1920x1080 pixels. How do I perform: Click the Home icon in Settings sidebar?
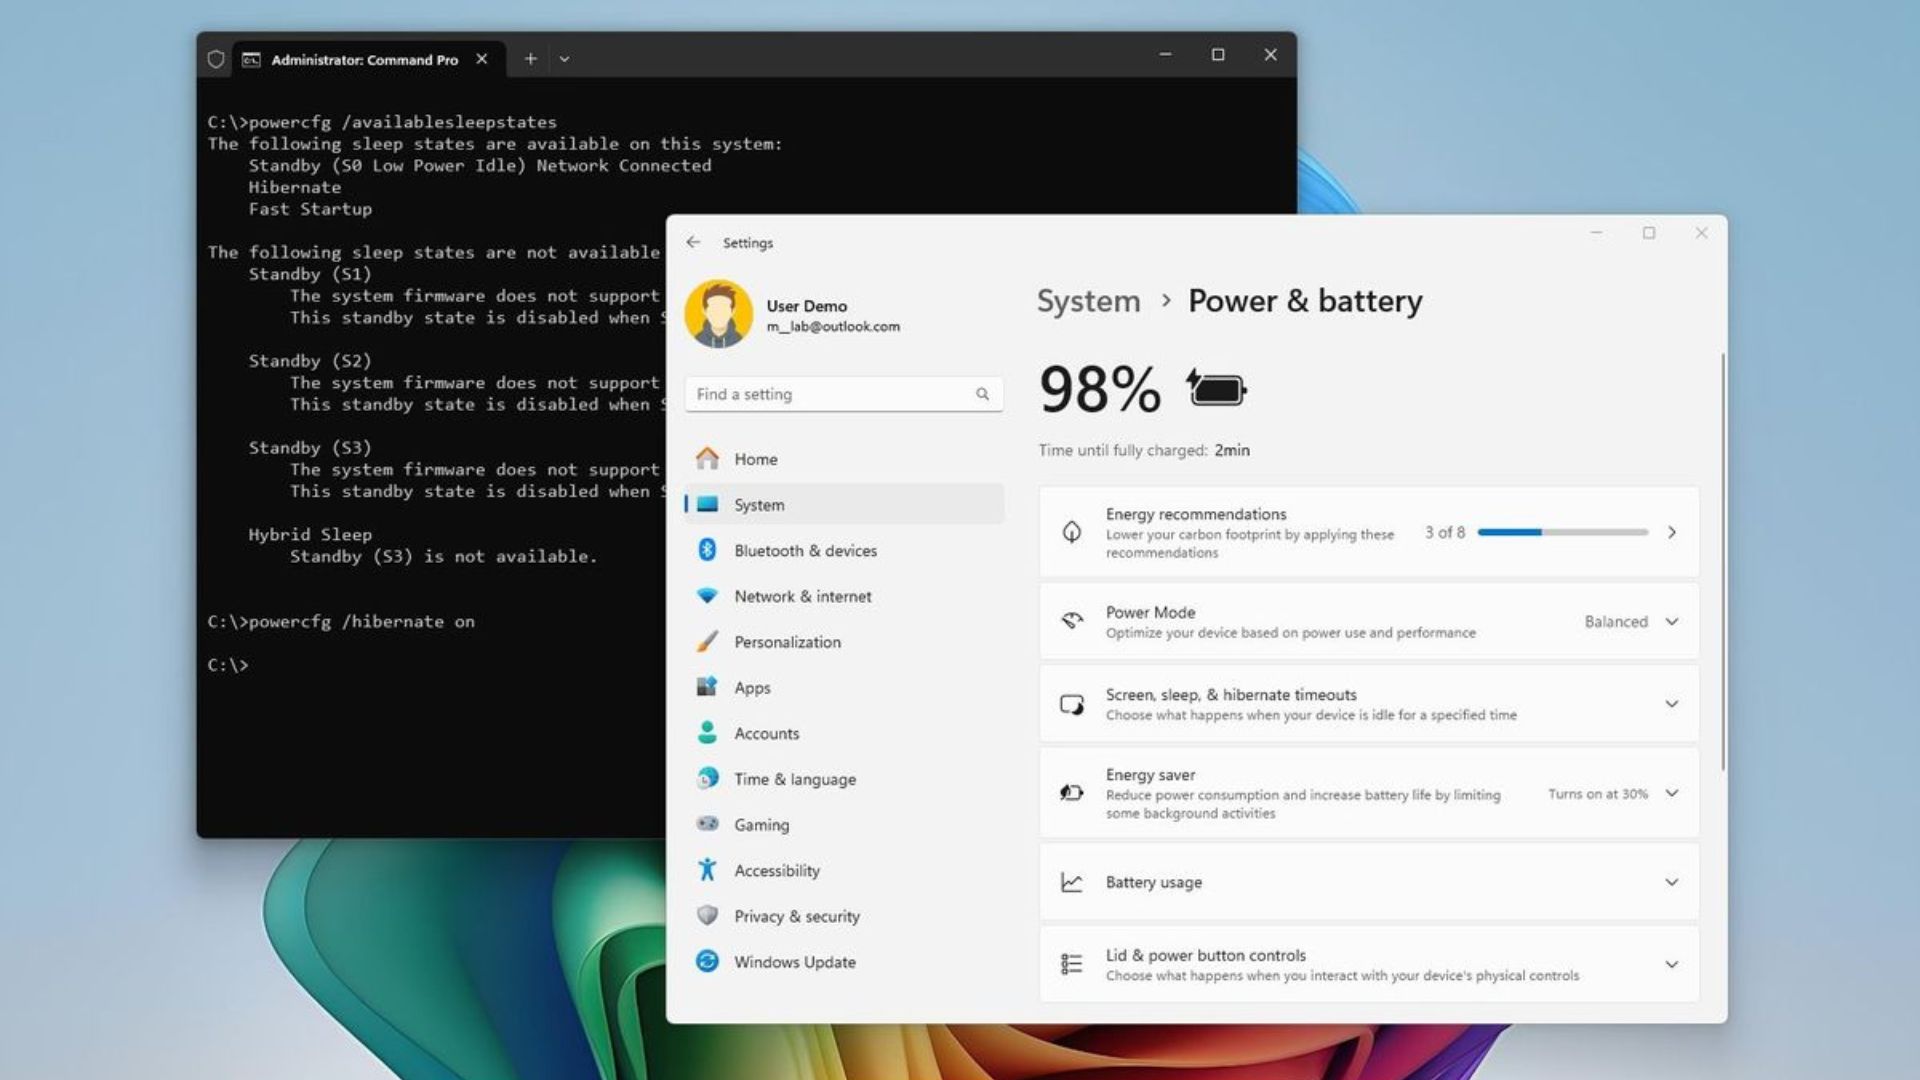click(707, 458)
